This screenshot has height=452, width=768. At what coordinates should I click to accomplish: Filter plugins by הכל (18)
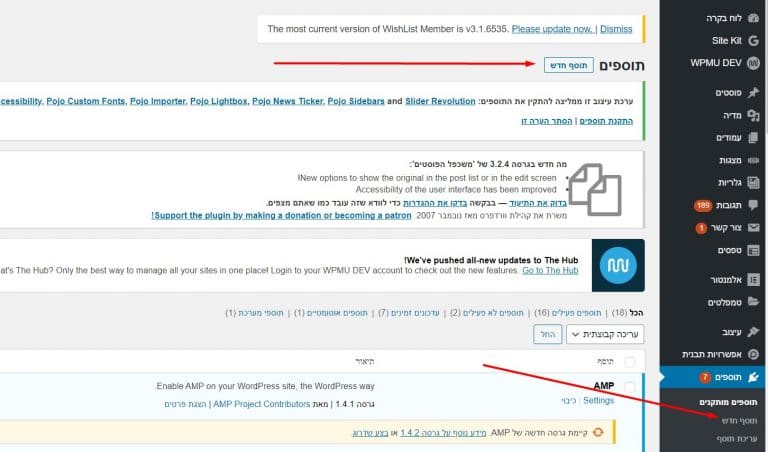tap(627, 312)
